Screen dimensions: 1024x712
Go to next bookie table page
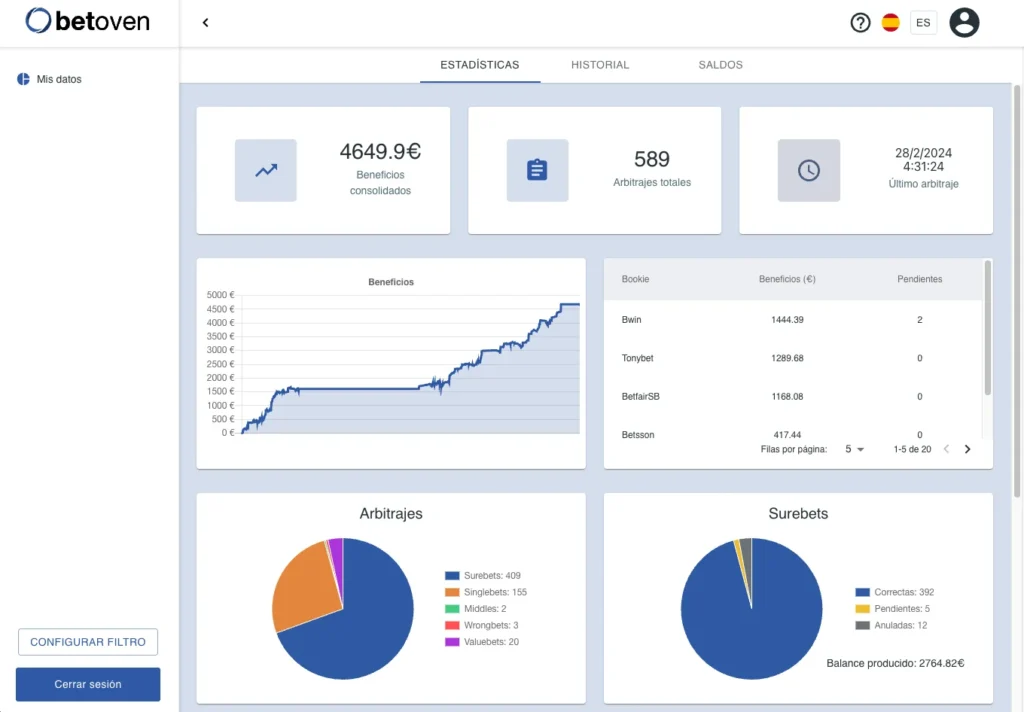point(967,450)
